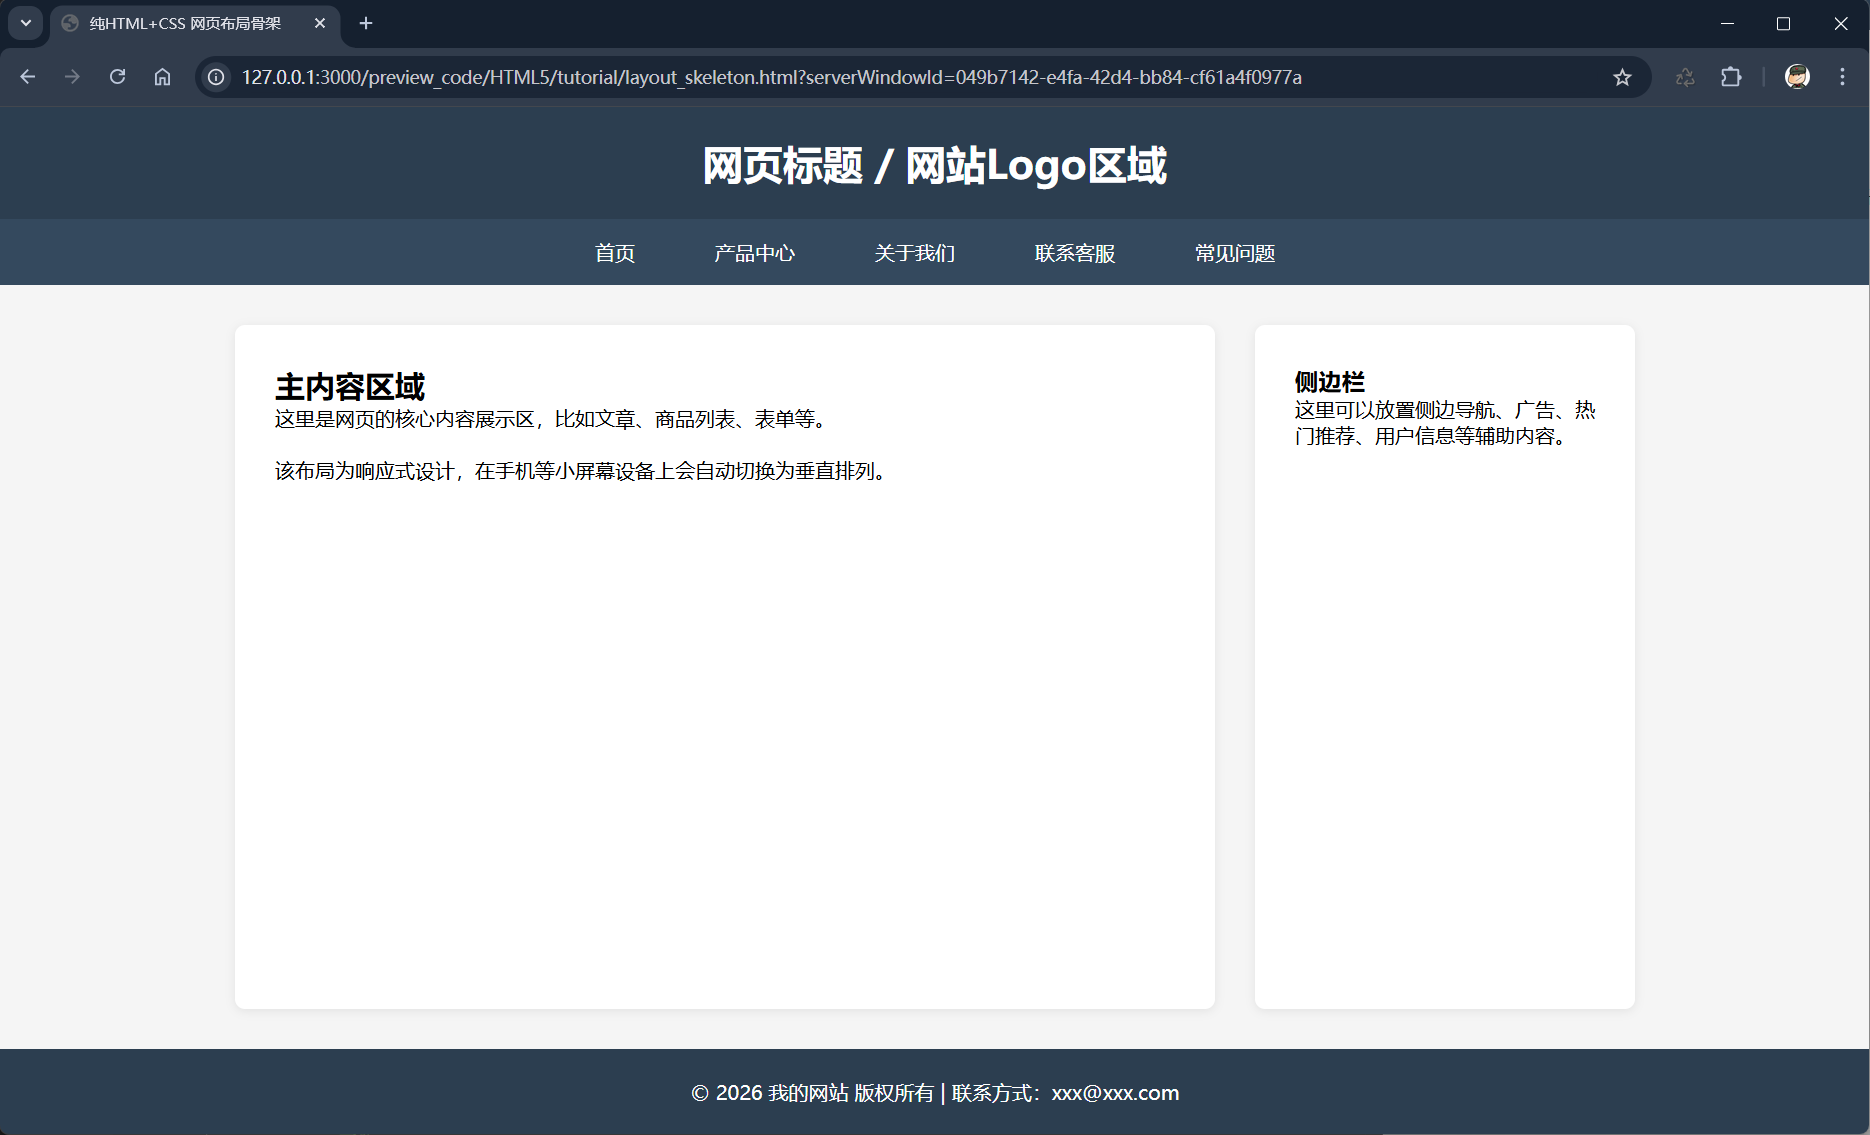
Task: Click the browser forward arrow
Action: 72,77
